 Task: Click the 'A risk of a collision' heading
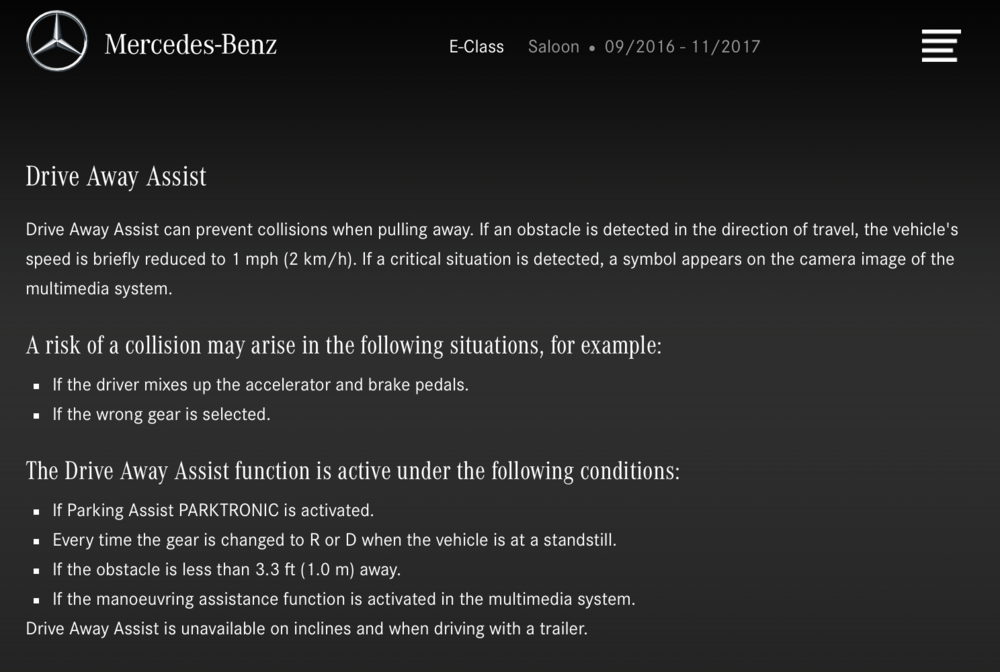(x=344, y=346)
